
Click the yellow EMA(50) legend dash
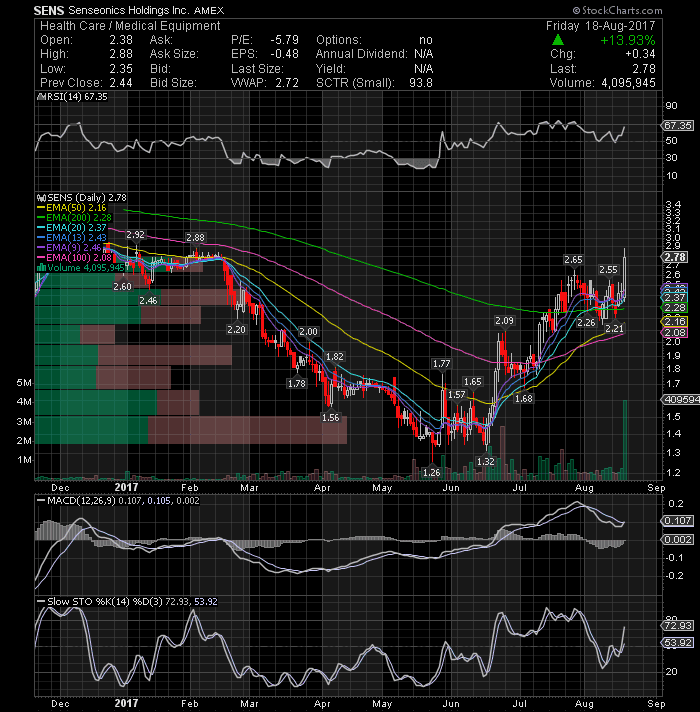tap(41, 208)
